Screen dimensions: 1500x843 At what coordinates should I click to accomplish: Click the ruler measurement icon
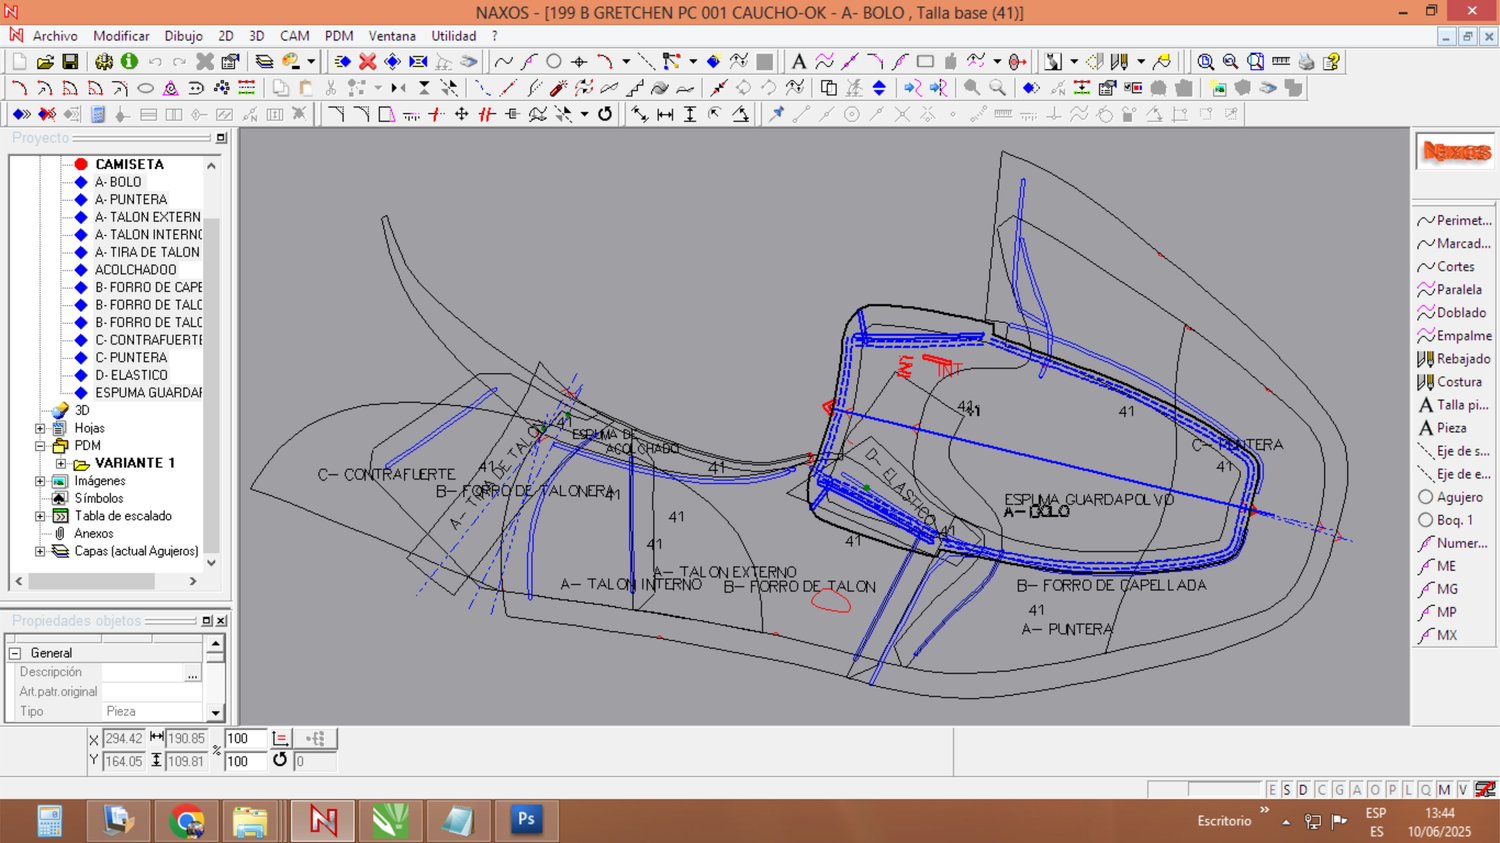tap(1280, 62)
